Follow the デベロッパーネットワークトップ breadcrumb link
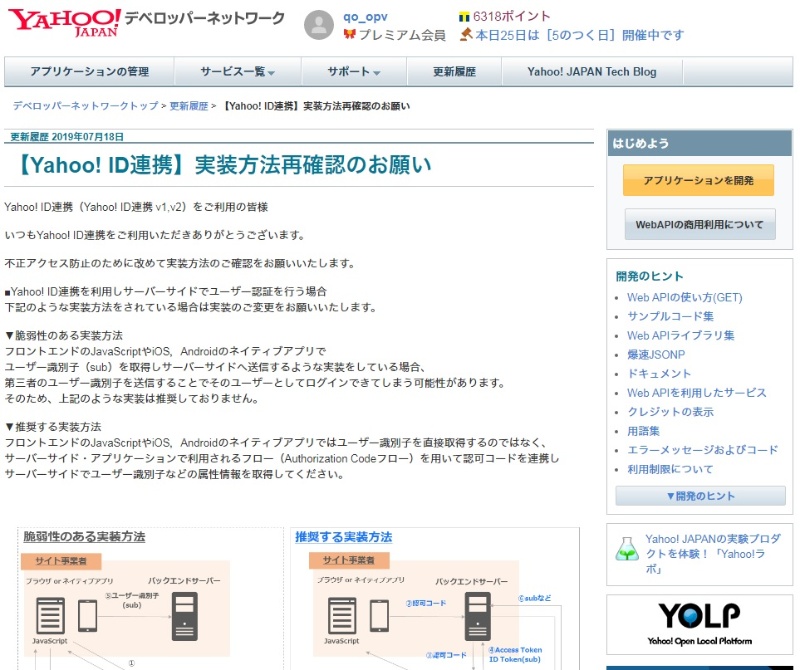This screenshot has width=800, height=670. coord(85,106)
